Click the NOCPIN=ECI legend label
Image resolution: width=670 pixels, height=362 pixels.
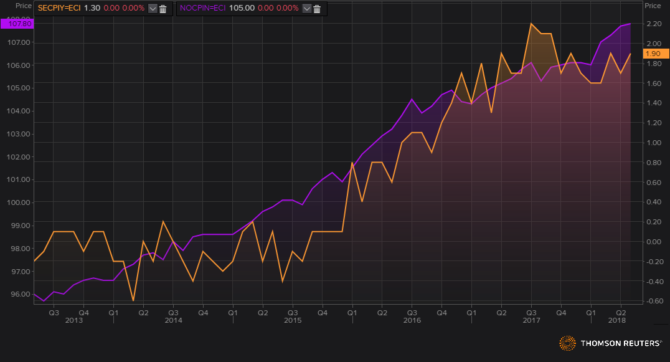[x=203, y=8]
